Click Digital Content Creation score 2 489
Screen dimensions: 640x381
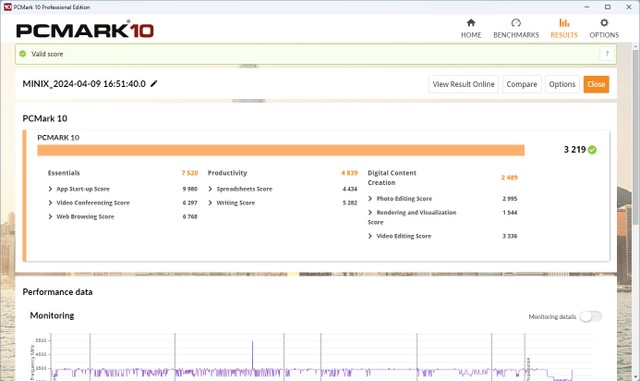point(509,178)
